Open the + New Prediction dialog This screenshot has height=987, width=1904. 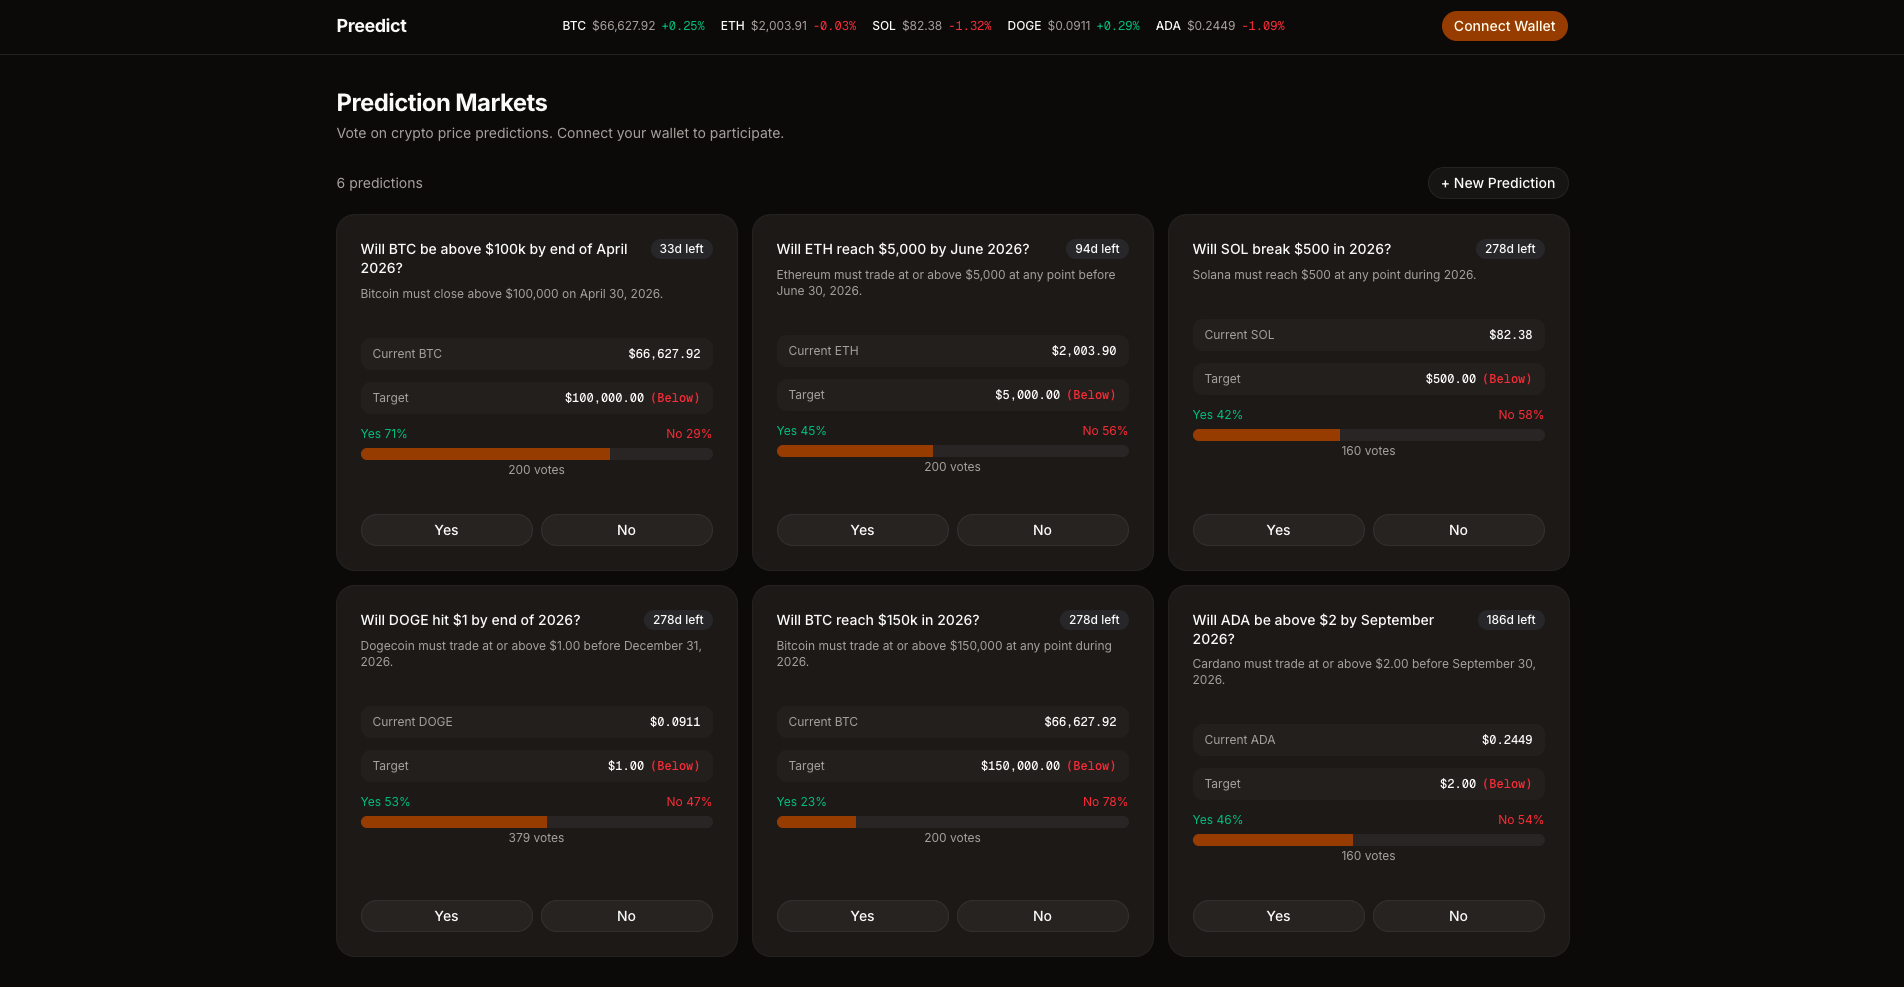1497,183
